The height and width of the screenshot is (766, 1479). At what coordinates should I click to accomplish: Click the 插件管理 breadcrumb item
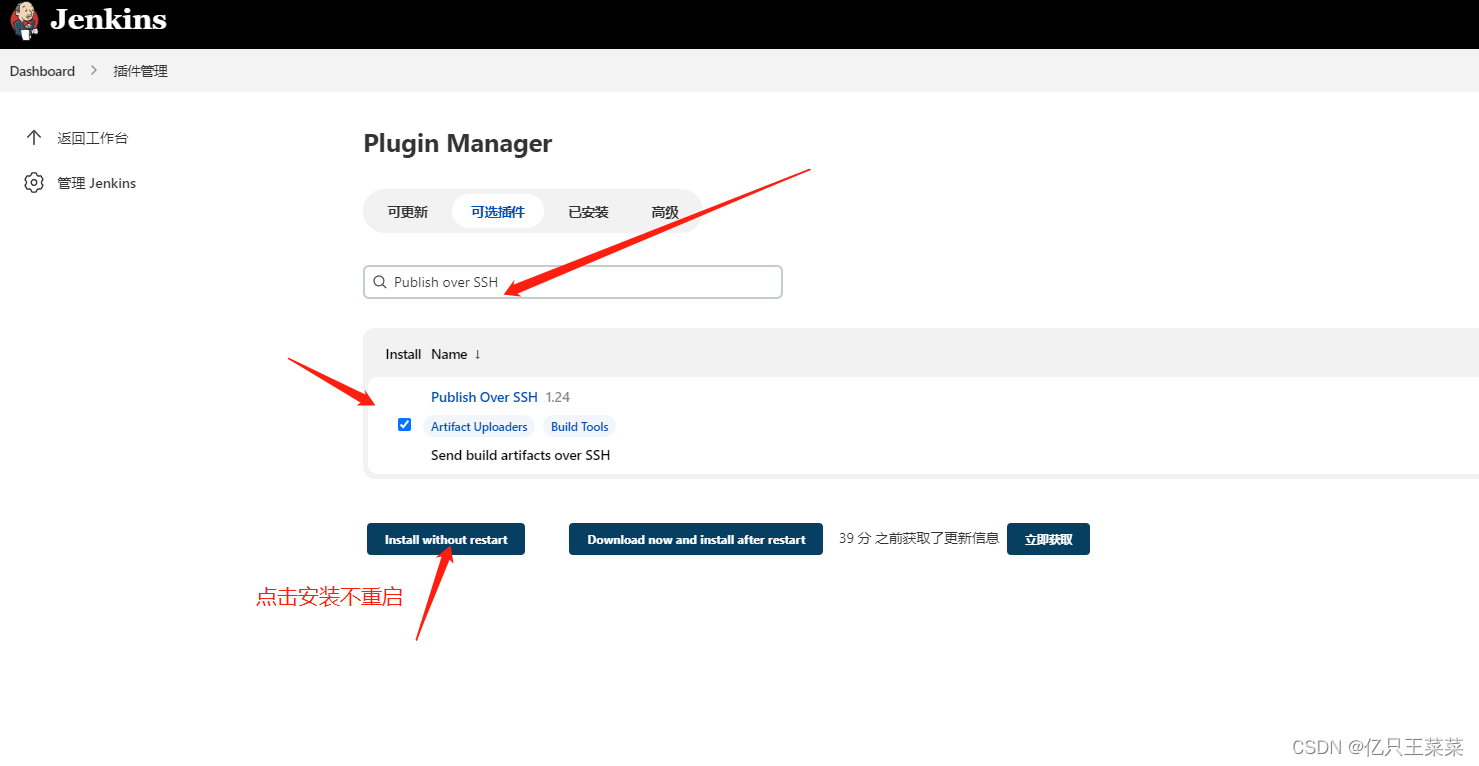(x=140, y=71)
